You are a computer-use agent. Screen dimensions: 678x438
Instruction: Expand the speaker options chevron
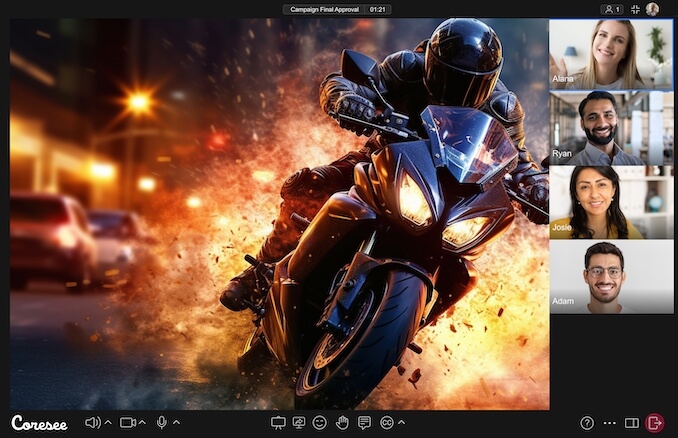(108, 423)
